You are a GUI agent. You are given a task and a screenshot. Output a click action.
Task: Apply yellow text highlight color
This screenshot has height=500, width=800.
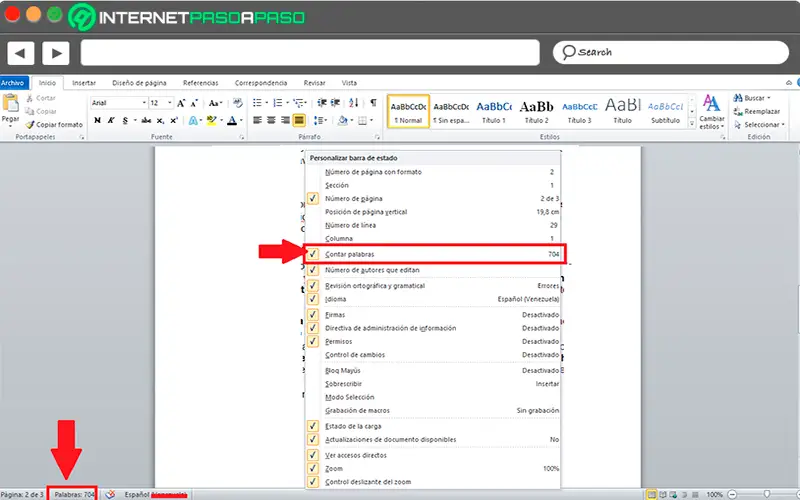pyautogui.click(x=212, y=120)
